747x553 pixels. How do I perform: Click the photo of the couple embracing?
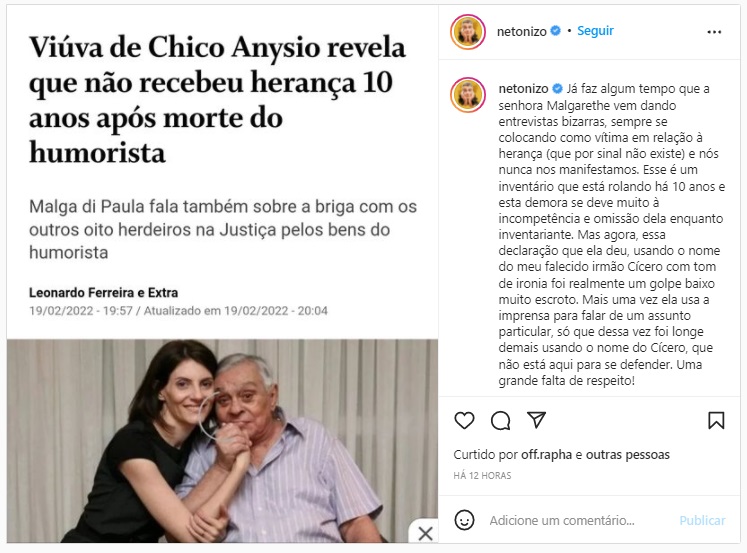[x=222, y=441]
